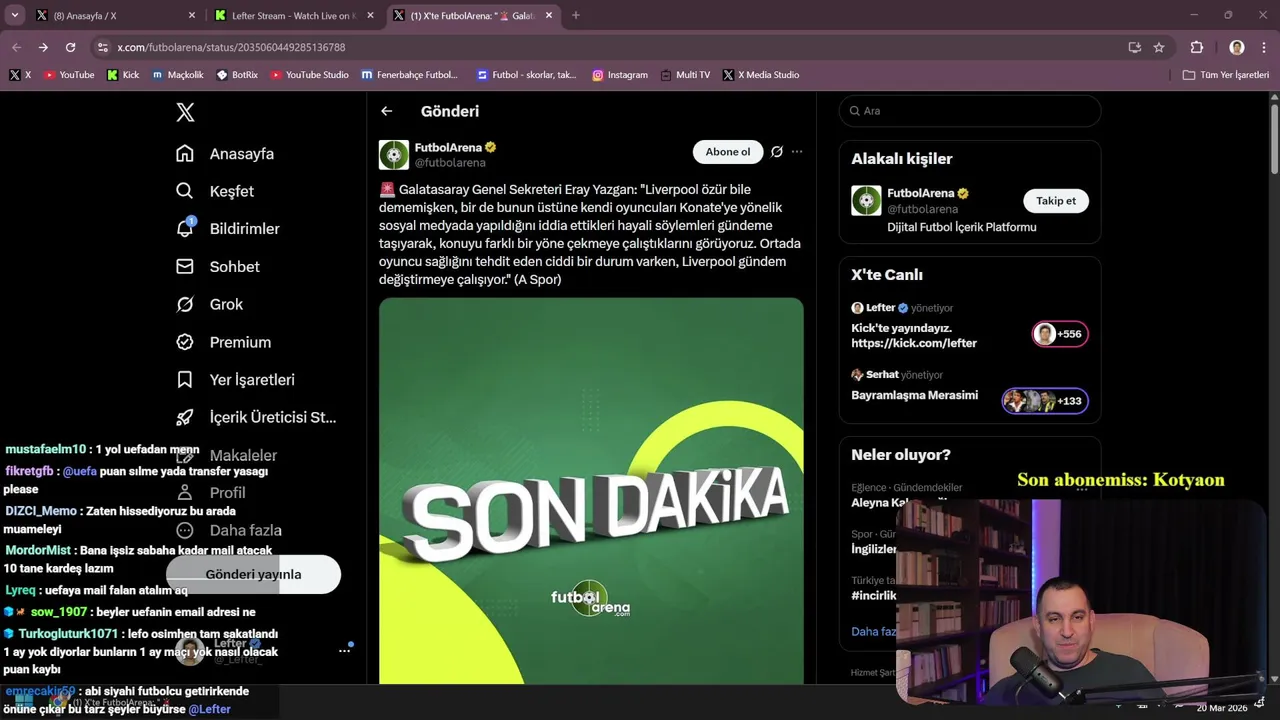Open YouTube bookmark
This screenshot has width=1280, height=720.
(69, 75)
